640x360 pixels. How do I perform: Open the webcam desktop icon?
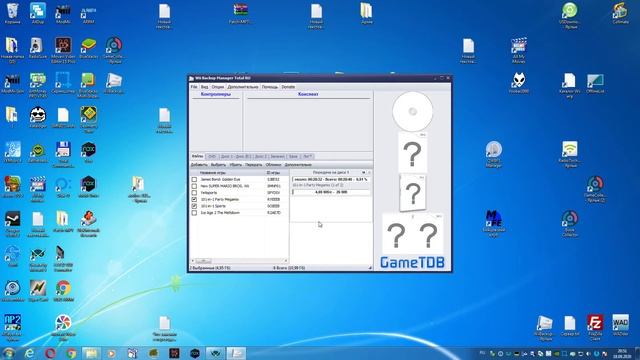(13, 291)
